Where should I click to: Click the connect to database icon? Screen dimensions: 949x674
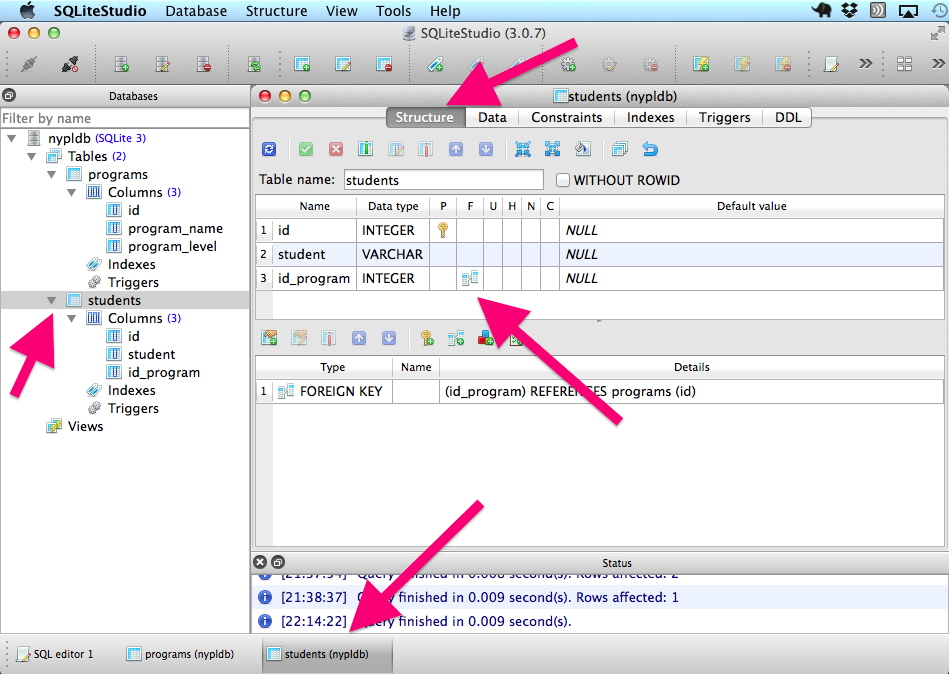tap(28, 65)
